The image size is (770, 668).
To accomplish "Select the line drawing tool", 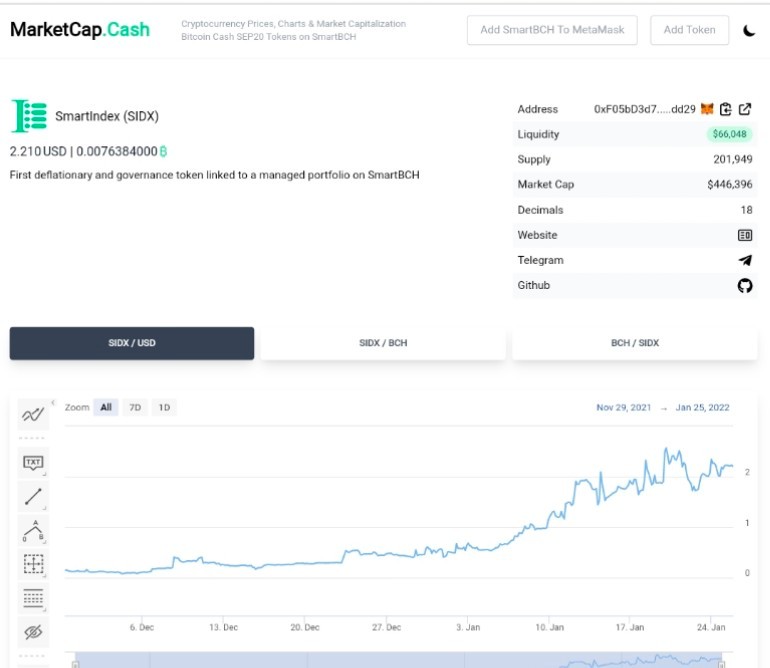I will 33,497.
